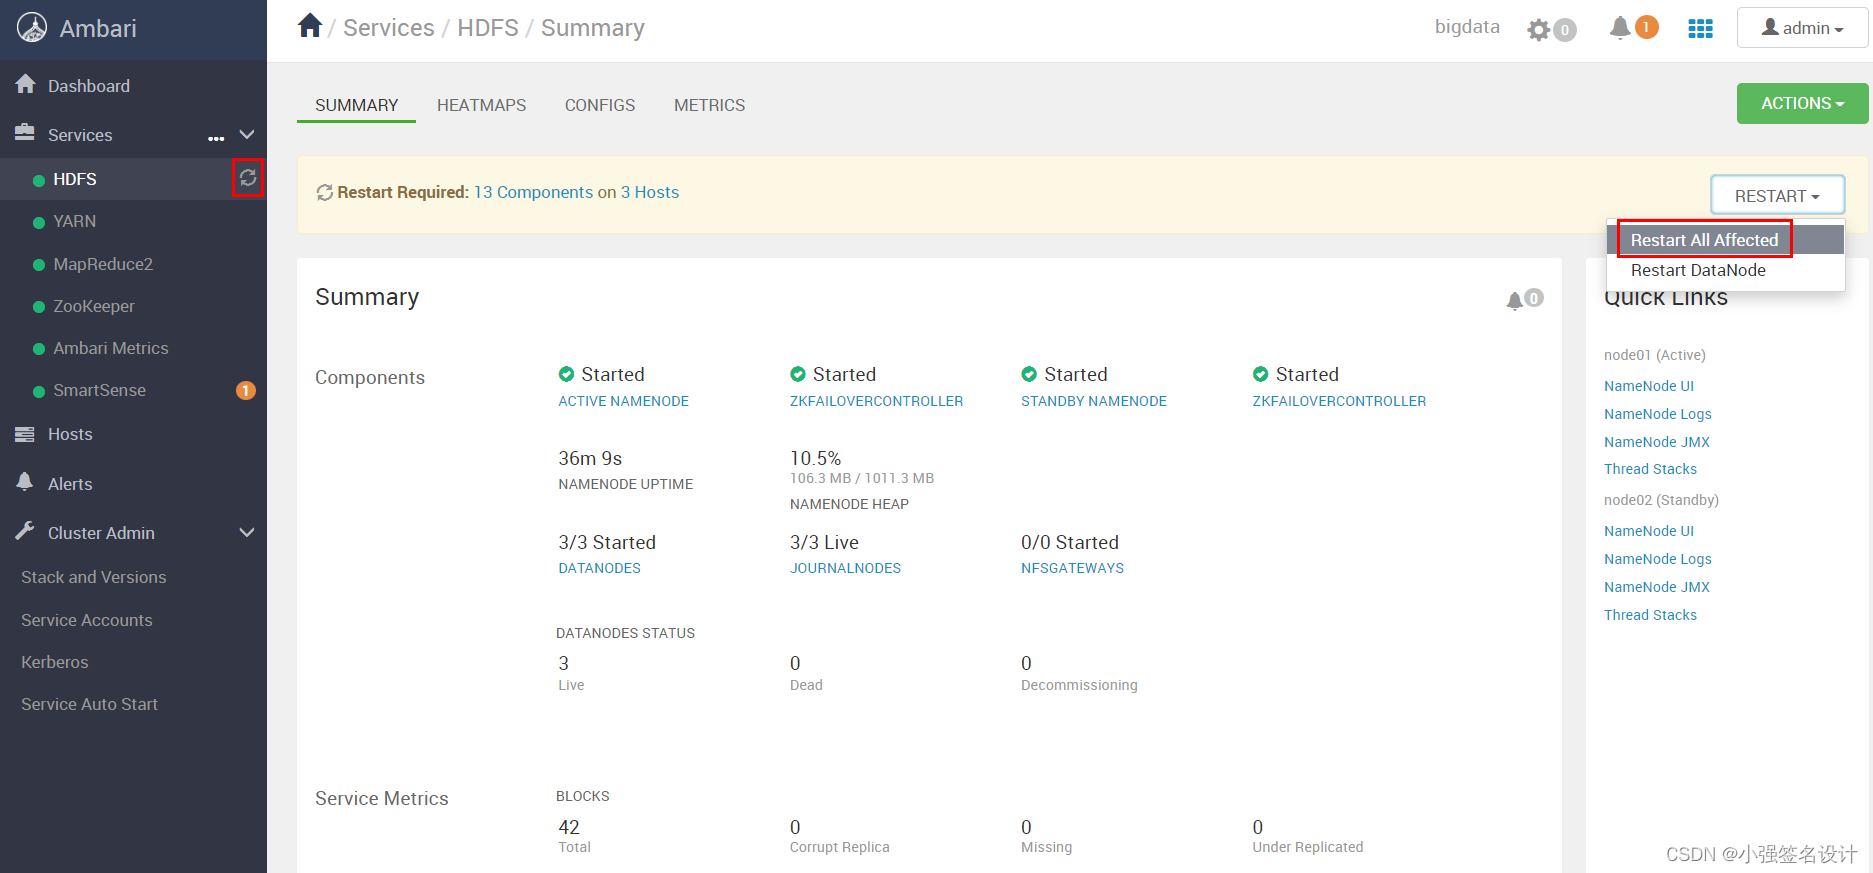Click the Ambari title text

[98, 28]
